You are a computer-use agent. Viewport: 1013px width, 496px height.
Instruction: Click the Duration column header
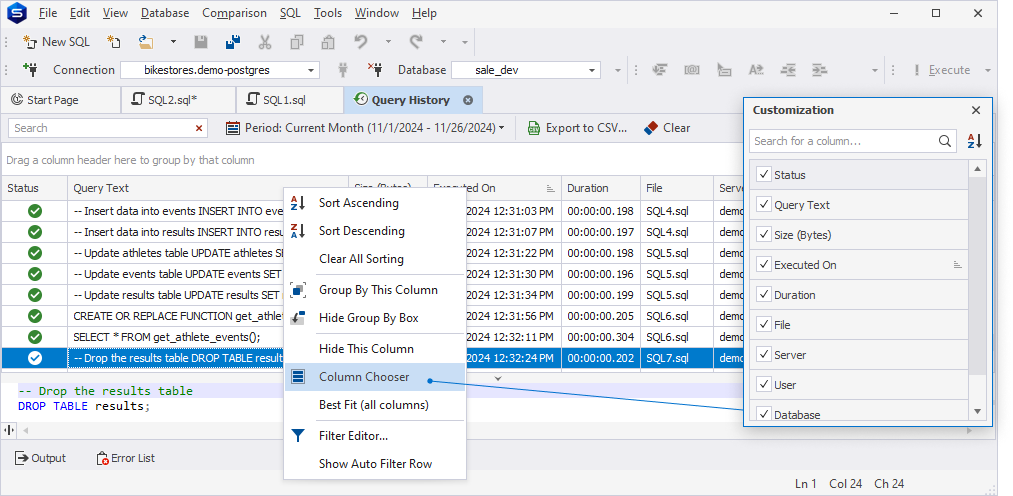600,188
